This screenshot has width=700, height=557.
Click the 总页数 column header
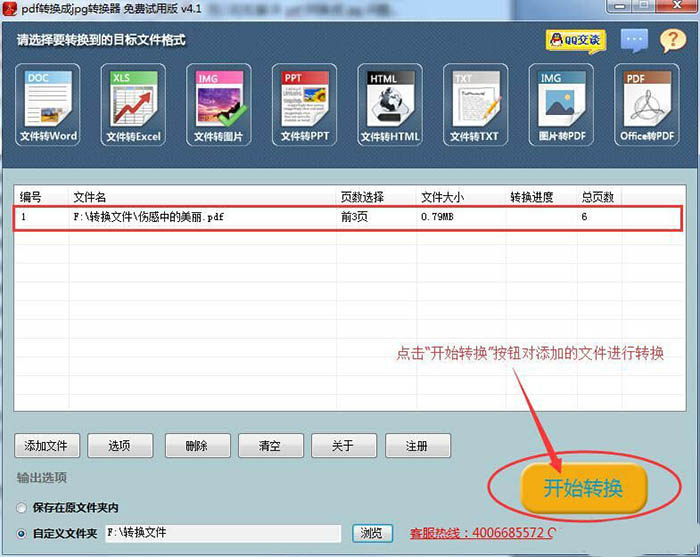point(598,197)
